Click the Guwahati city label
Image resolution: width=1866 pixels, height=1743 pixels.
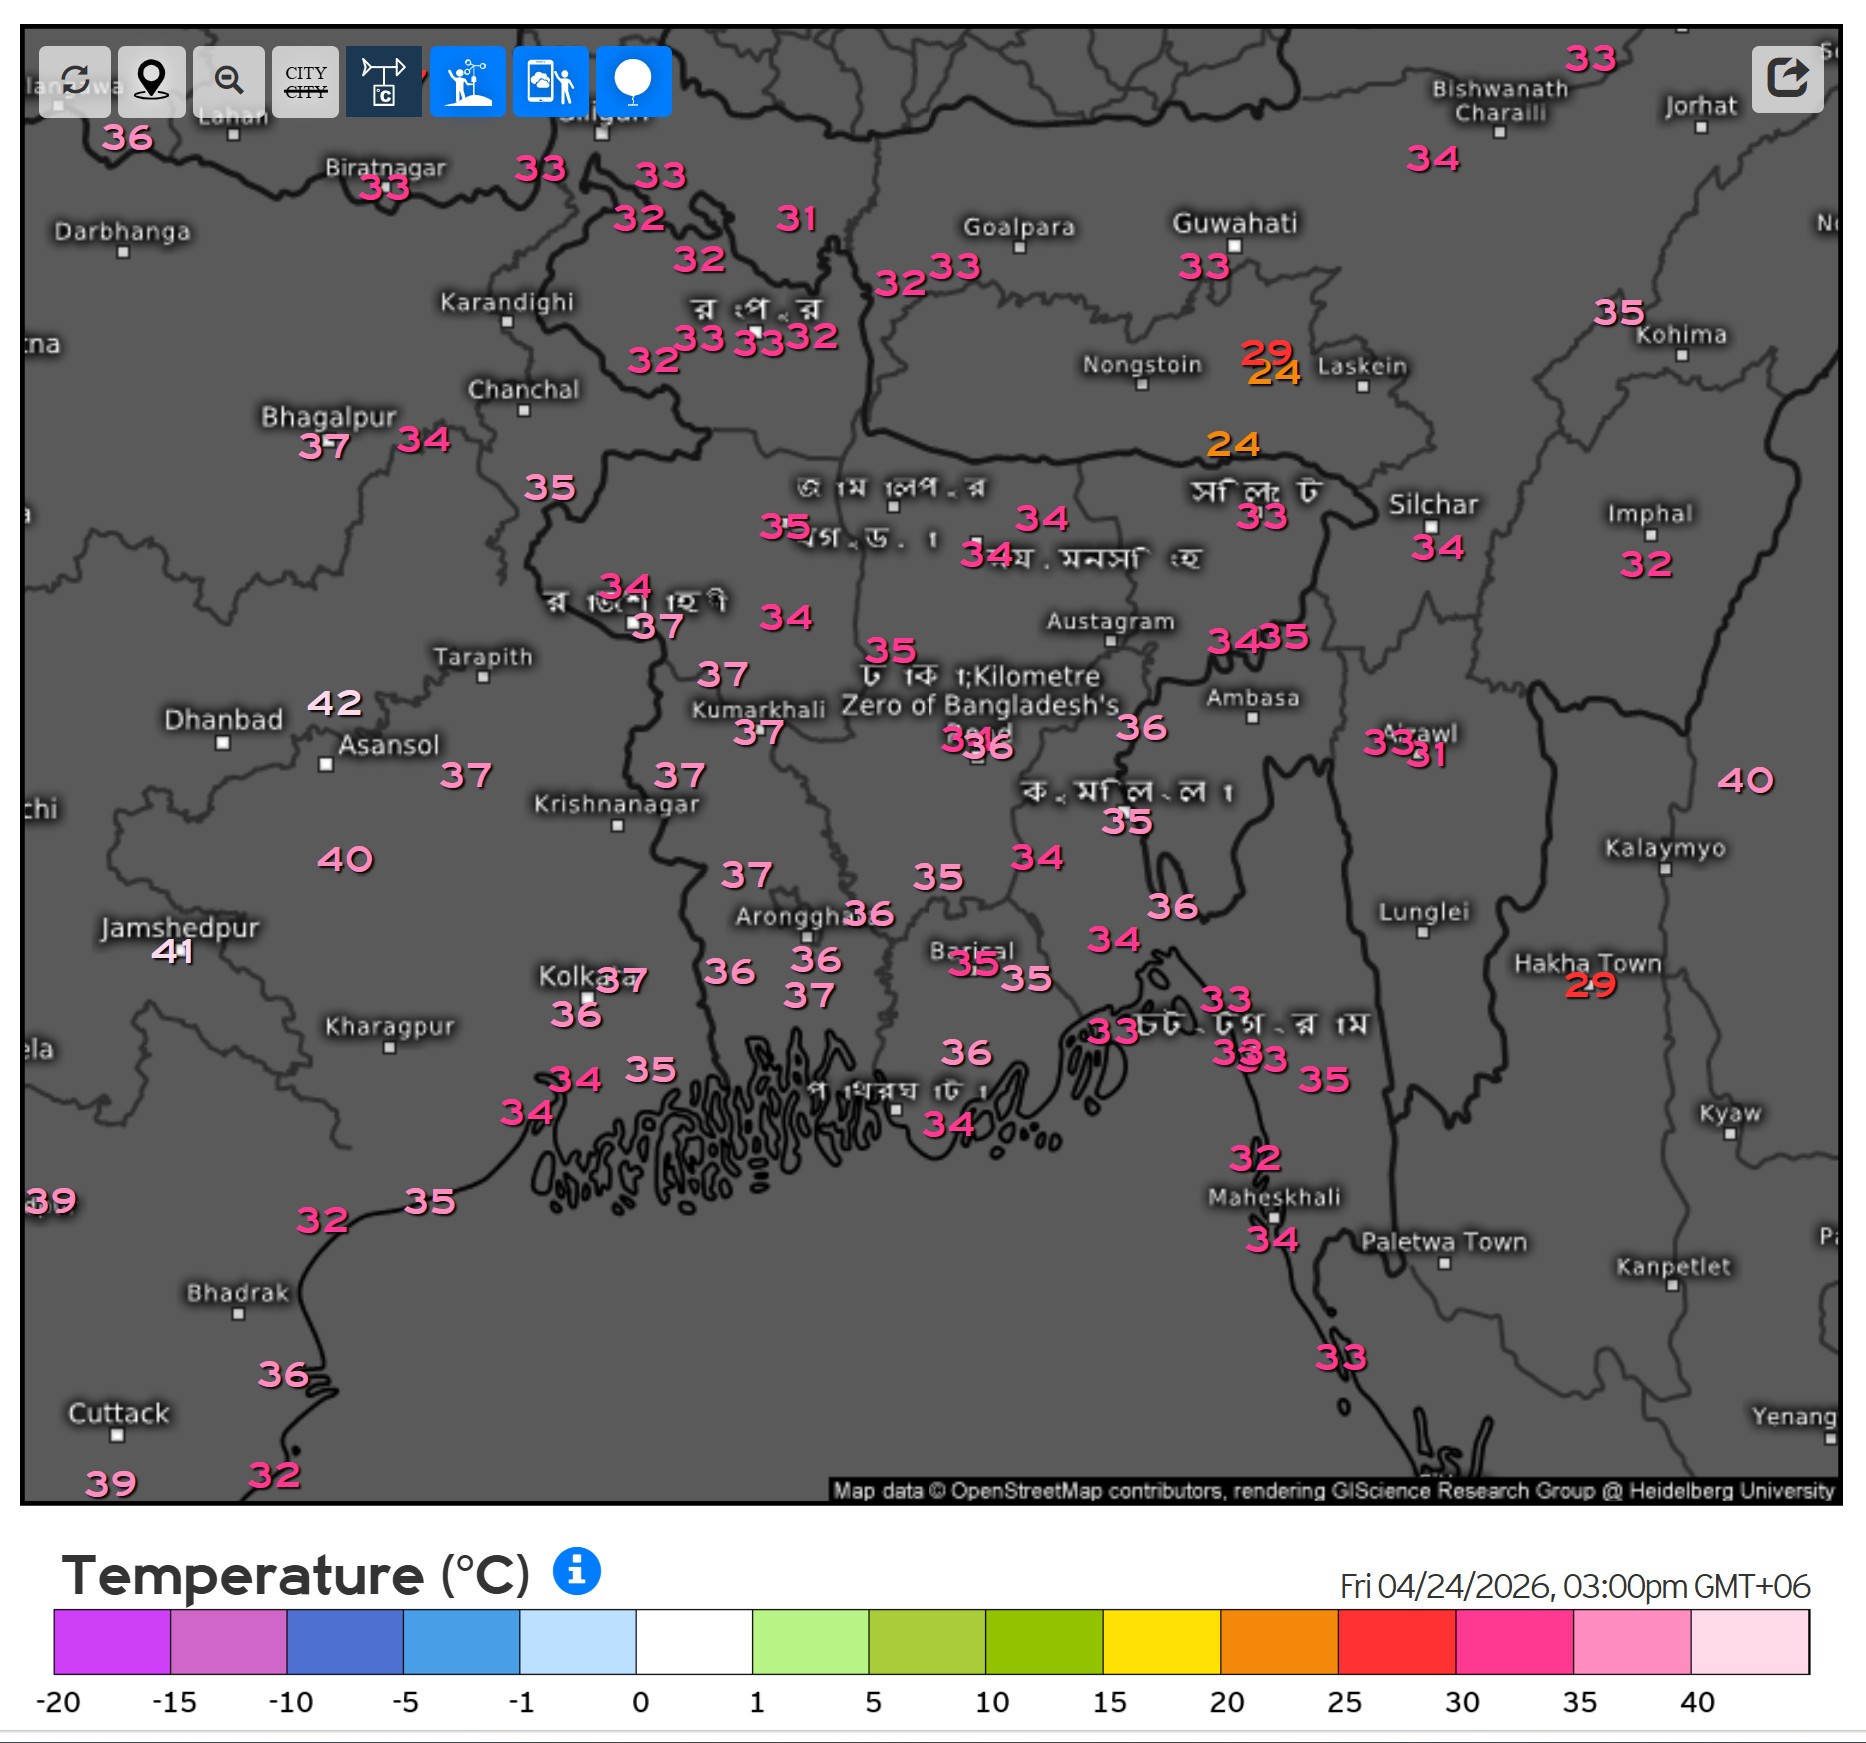[x=1234, y=223]
